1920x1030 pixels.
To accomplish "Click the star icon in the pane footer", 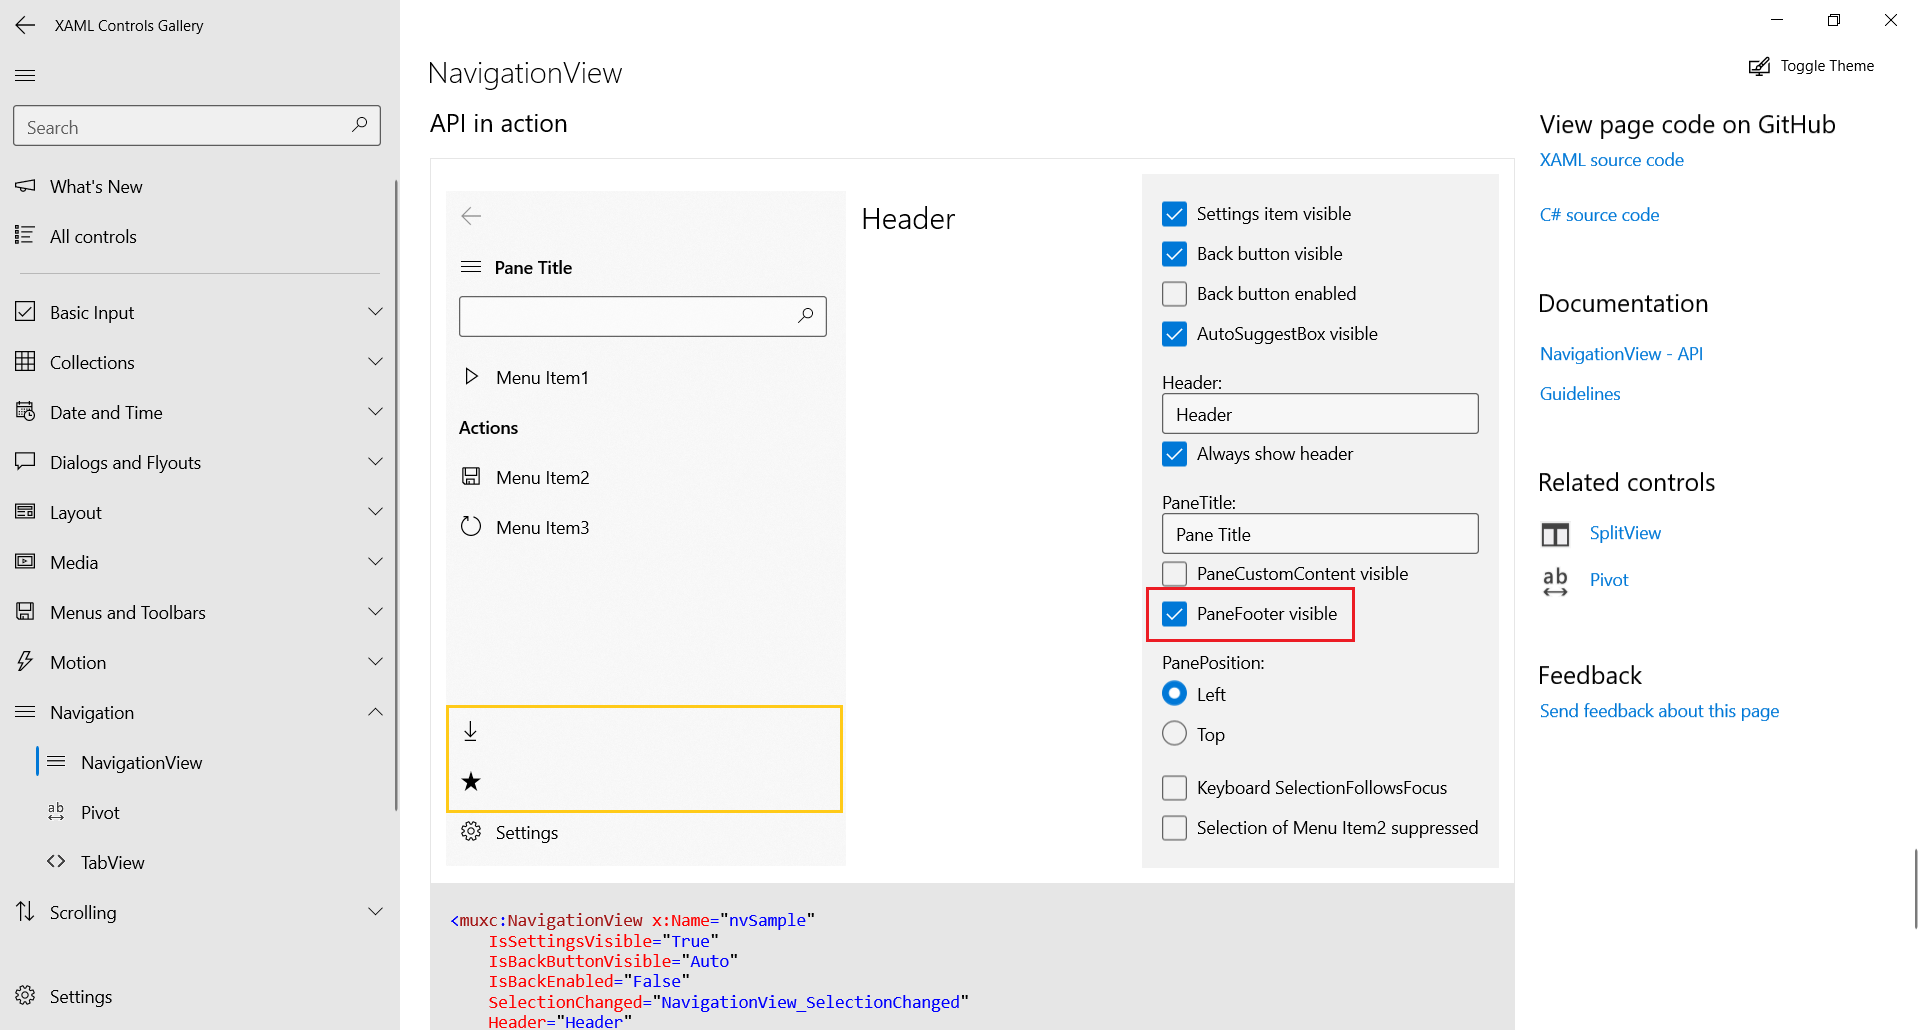I will coord(471,782).
